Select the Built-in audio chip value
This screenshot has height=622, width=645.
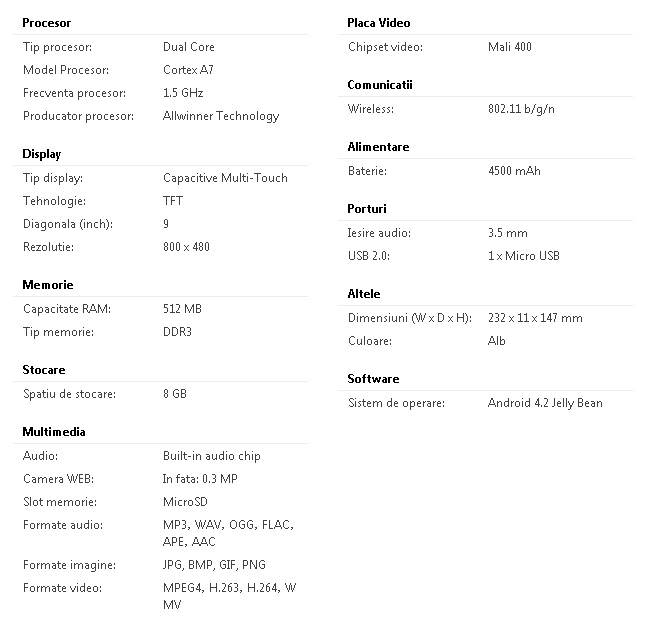(x=211, y=456)
